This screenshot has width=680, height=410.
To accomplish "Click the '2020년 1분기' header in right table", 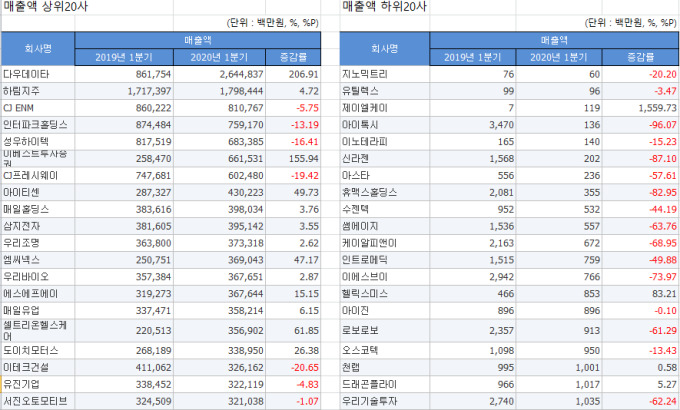I will pos(559,57).
